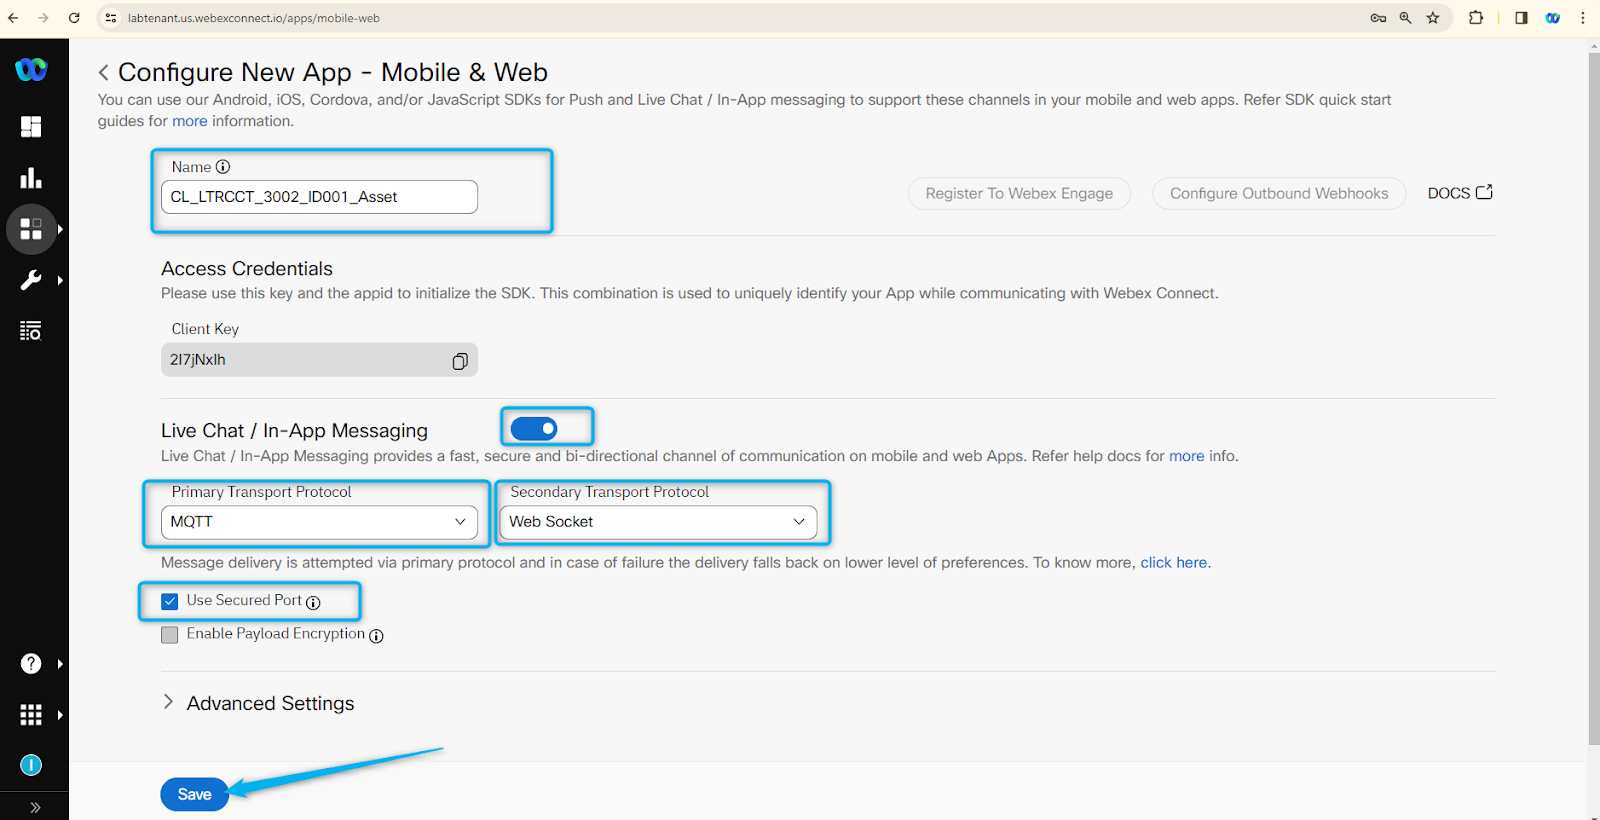Image resolution: width=1600 pixels, height=820 pixels.
Task: Expand app switcher submenu arrow
Action: (61, 715)
